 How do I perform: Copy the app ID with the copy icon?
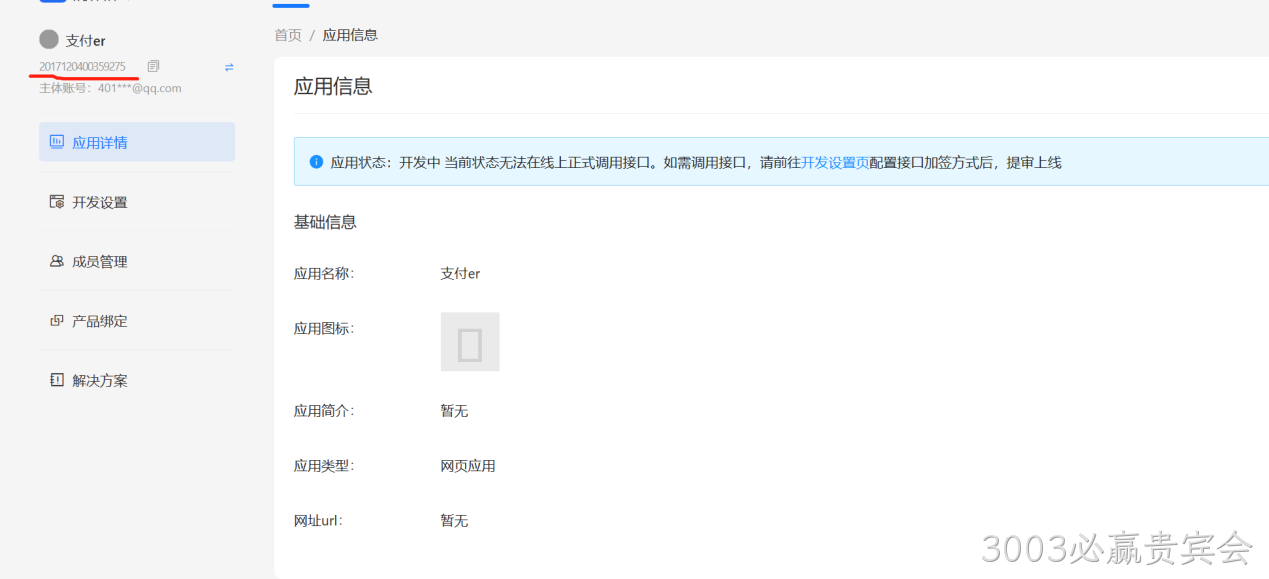tap(153, 66)
